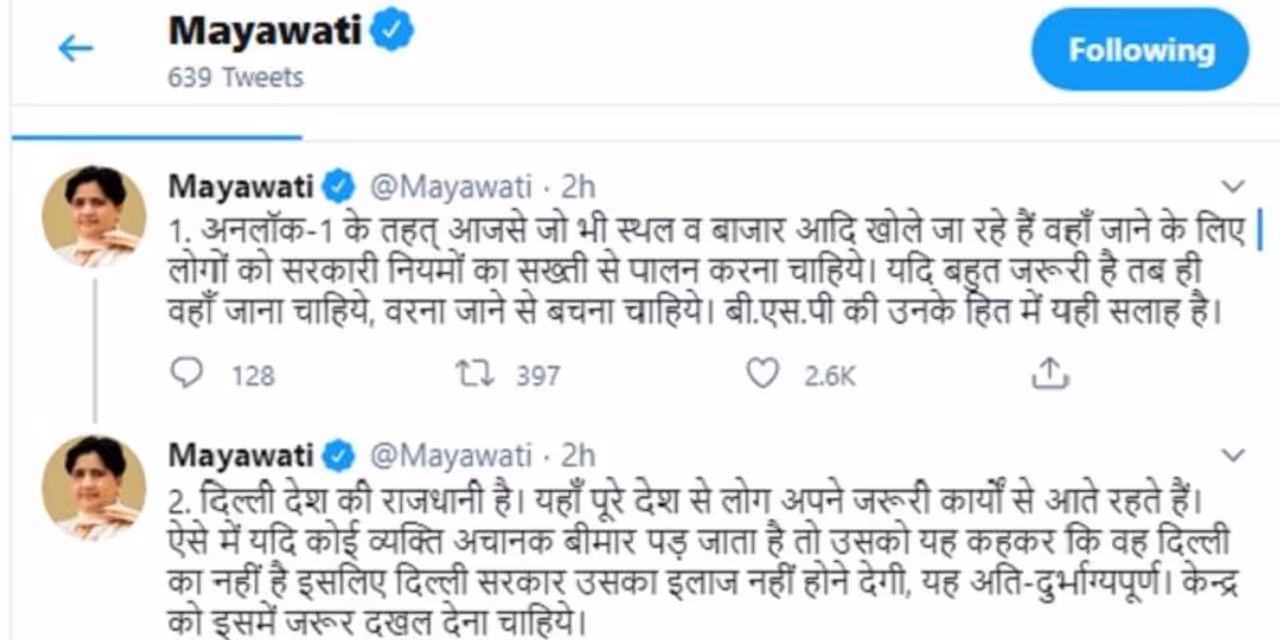The width and height of the screenshot is (1280, 640).
Task: Click the profile photo on the second tweet
Action: coord(94,487)
